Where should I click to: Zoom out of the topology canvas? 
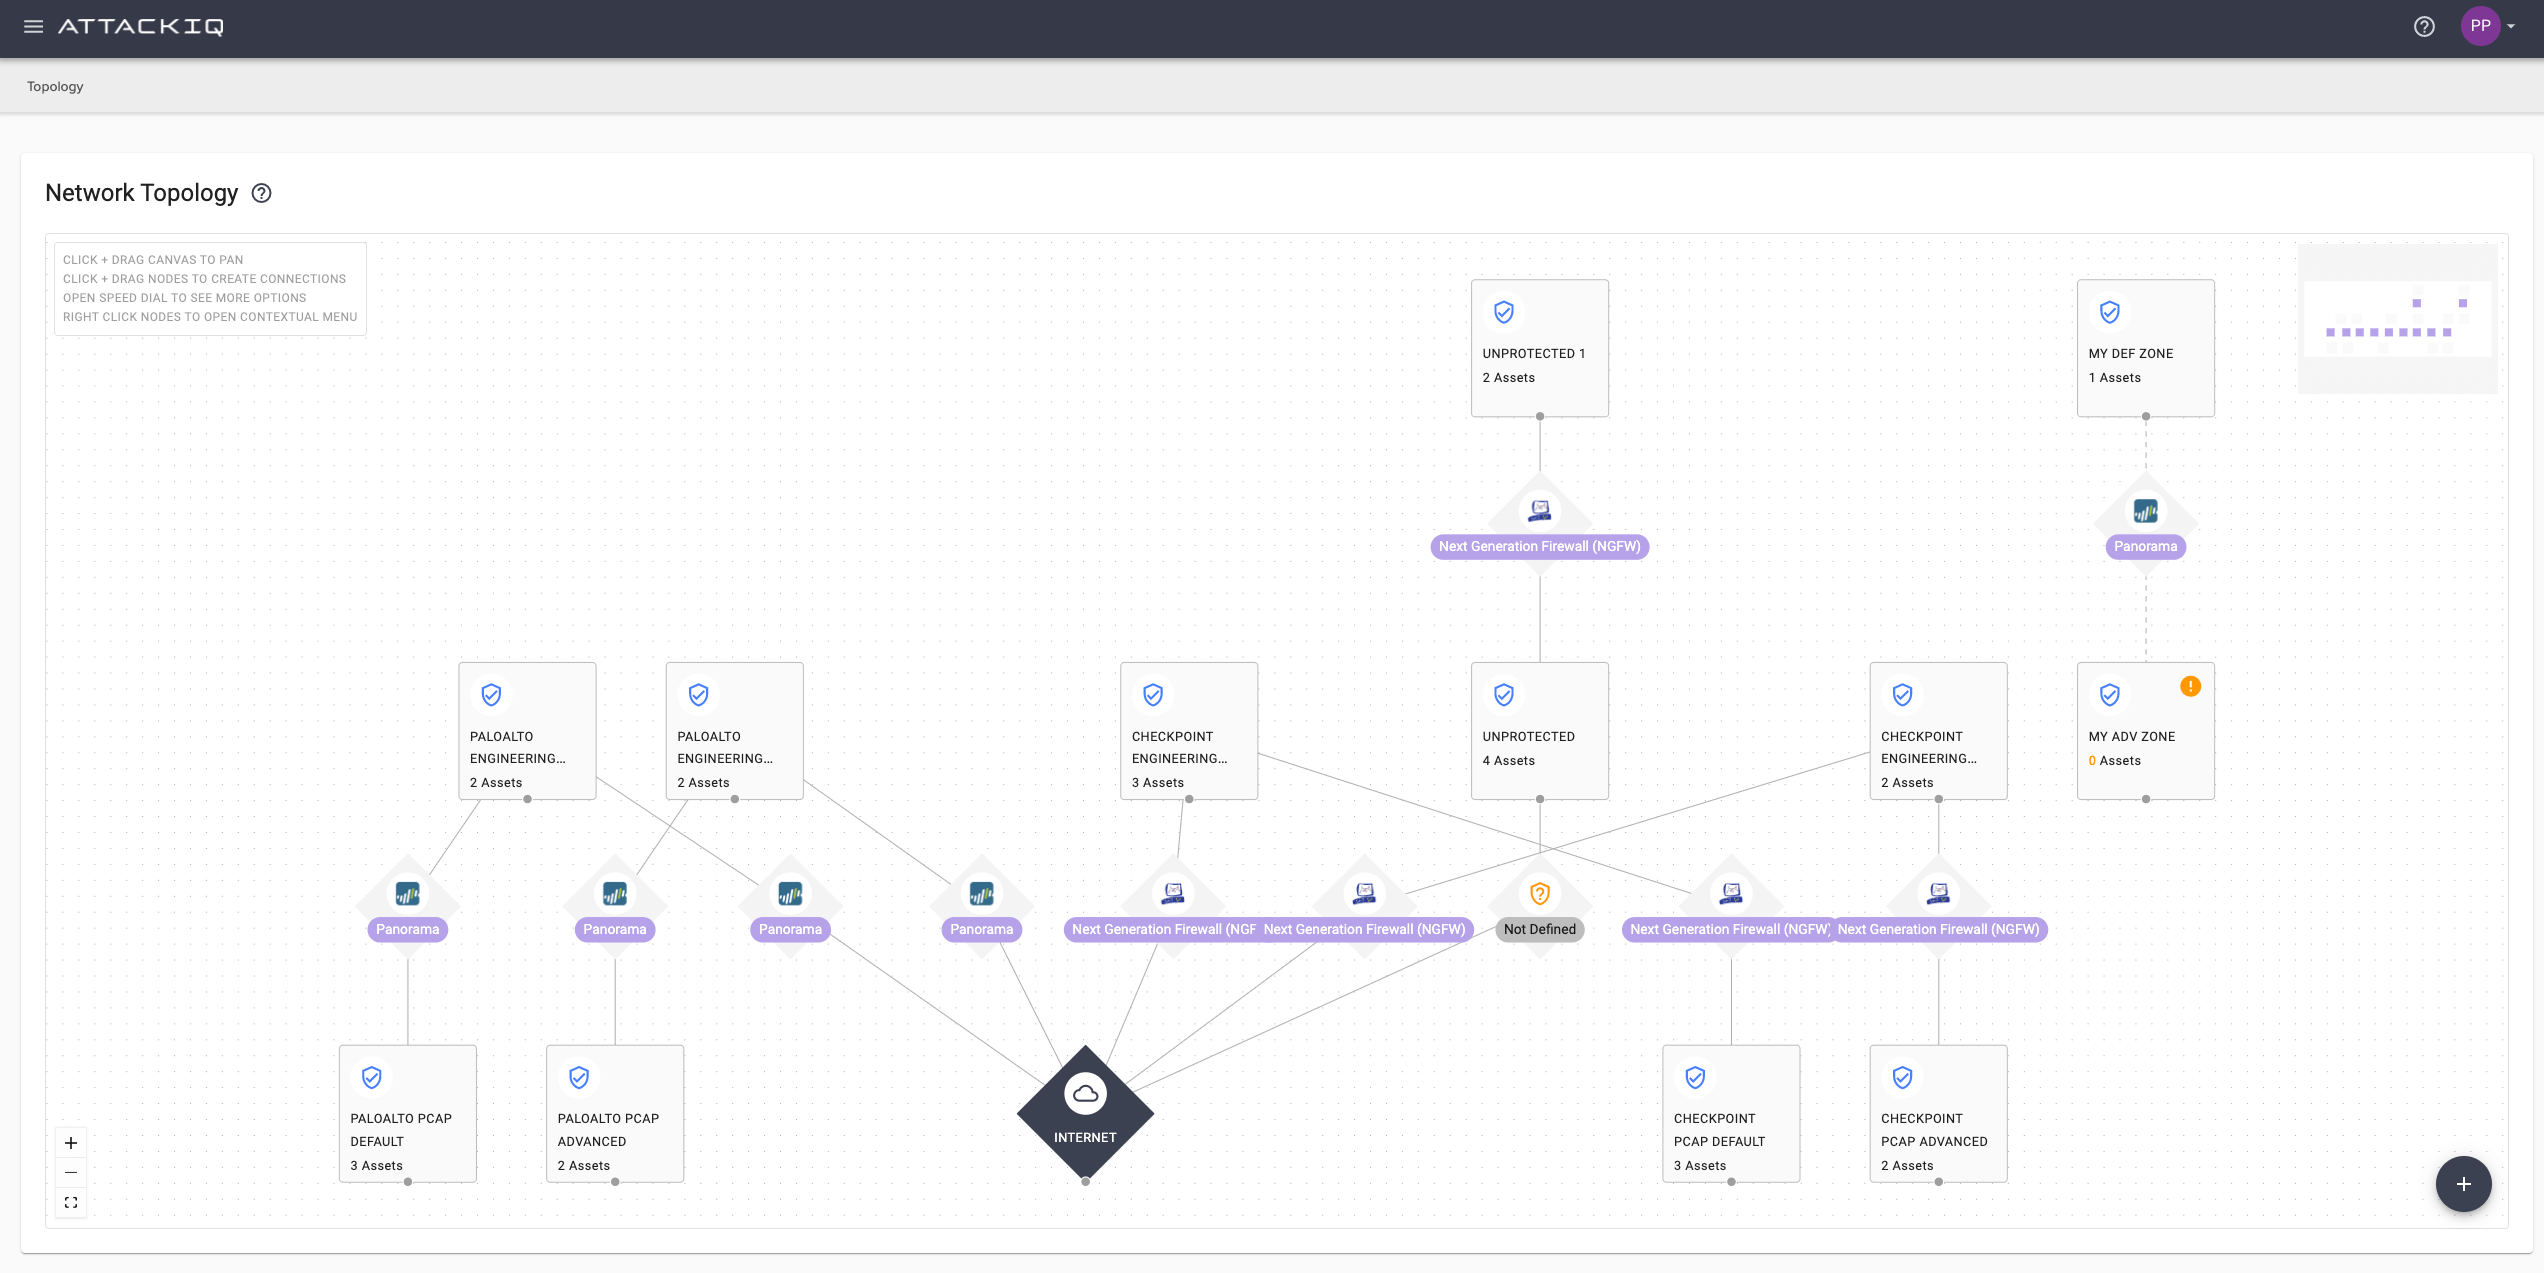71,1172
